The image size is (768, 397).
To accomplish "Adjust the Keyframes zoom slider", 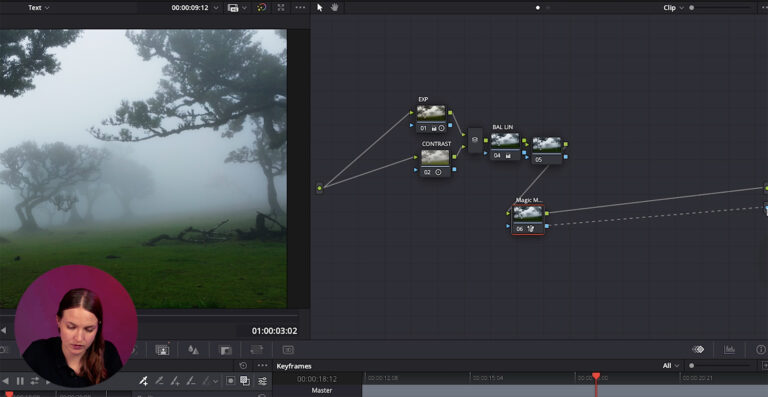I will tap(720, 366).
